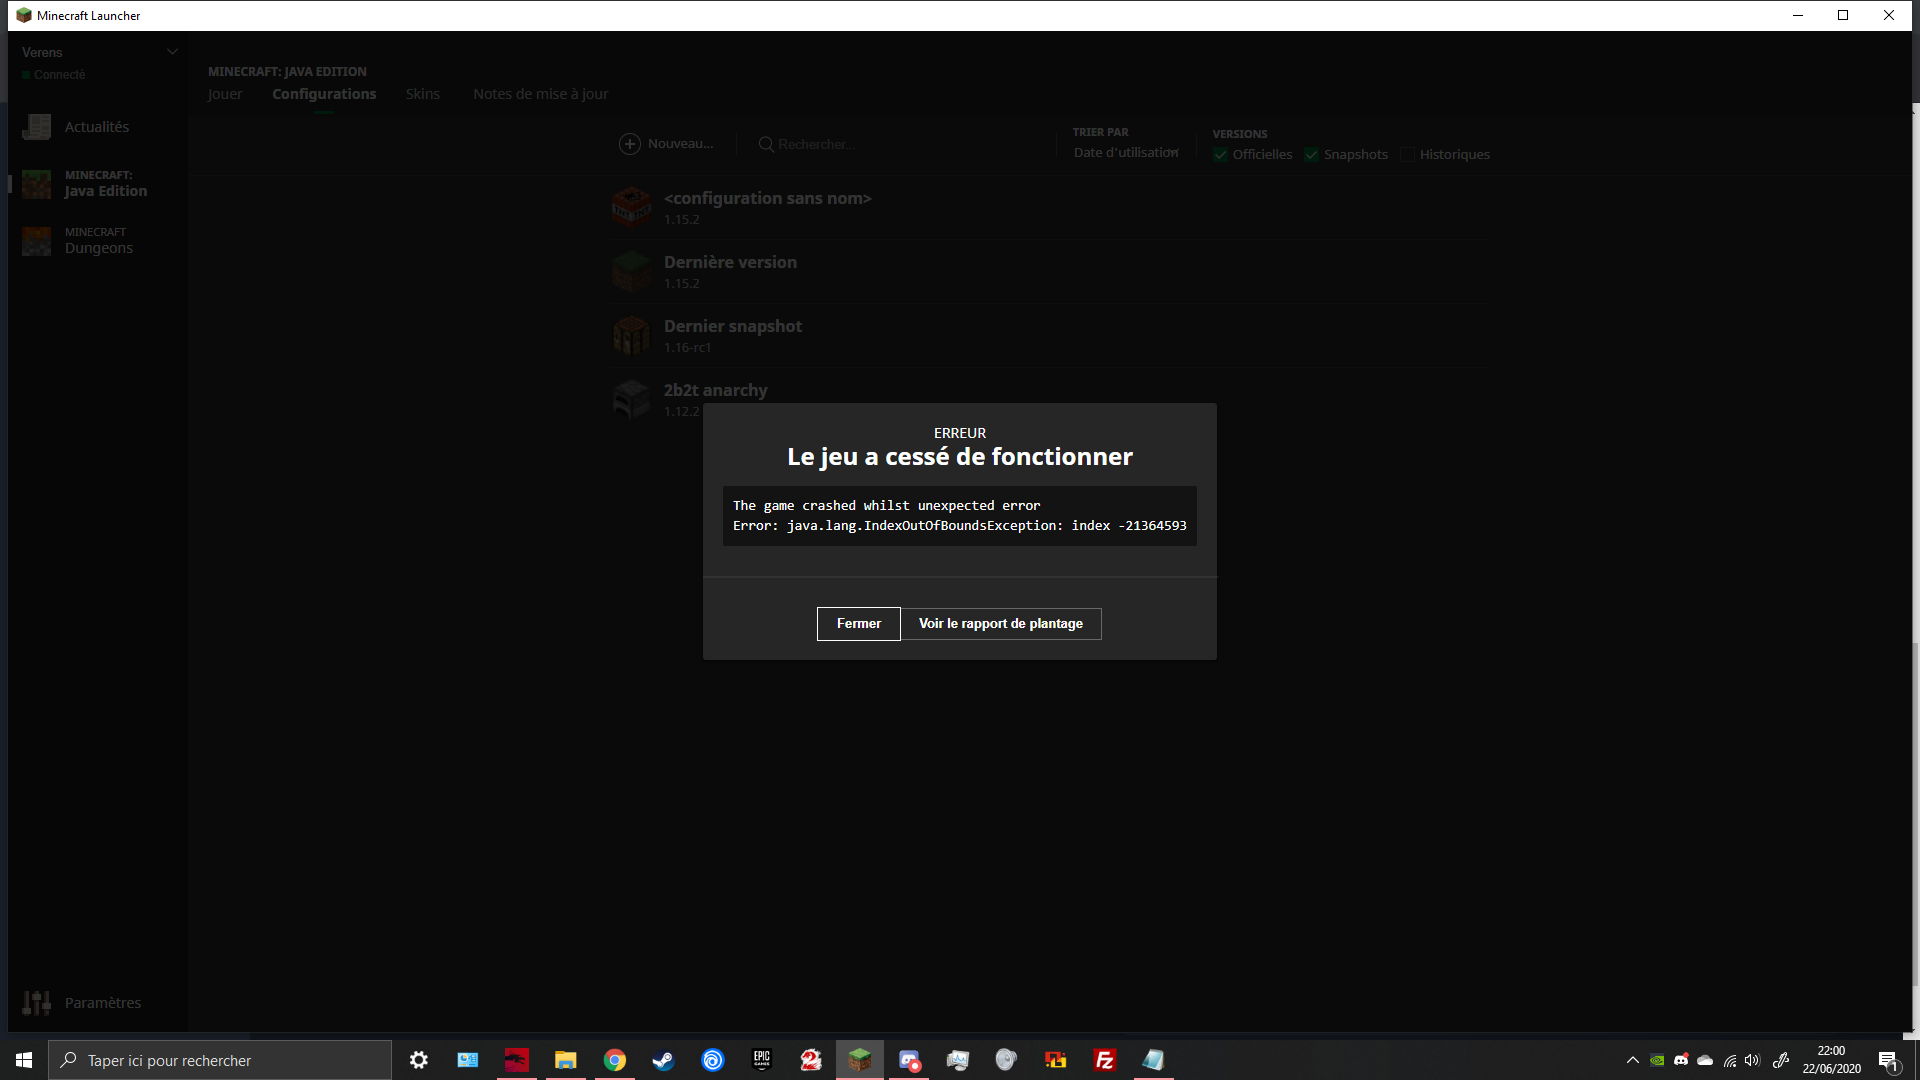Open Notes de mise à jour tab
The image size is (1920, 1080).
coord(540,94)
